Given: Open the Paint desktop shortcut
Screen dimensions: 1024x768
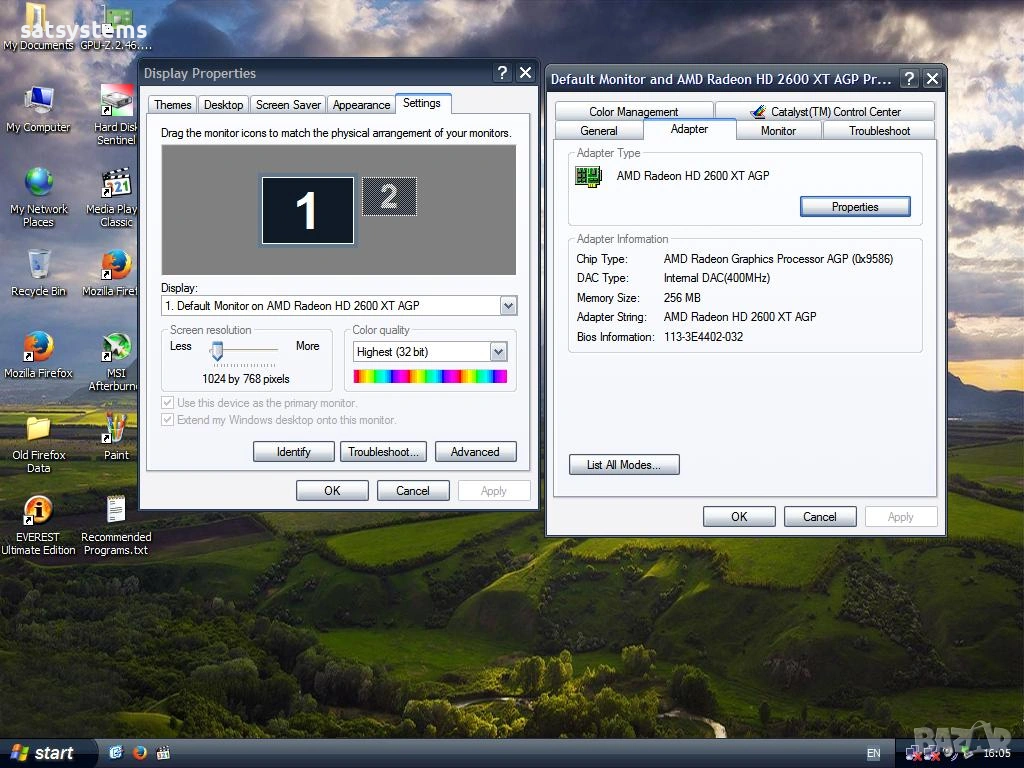Looking at the screenshot, I should pyautogui.click(x=116, y=430).
